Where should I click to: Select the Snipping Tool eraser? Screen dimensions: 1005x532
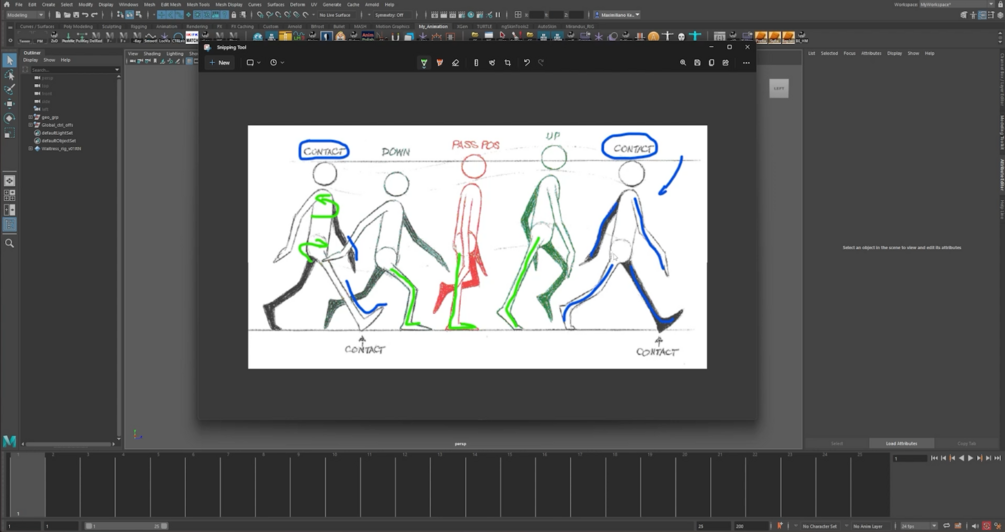click(x=455, y=63)
